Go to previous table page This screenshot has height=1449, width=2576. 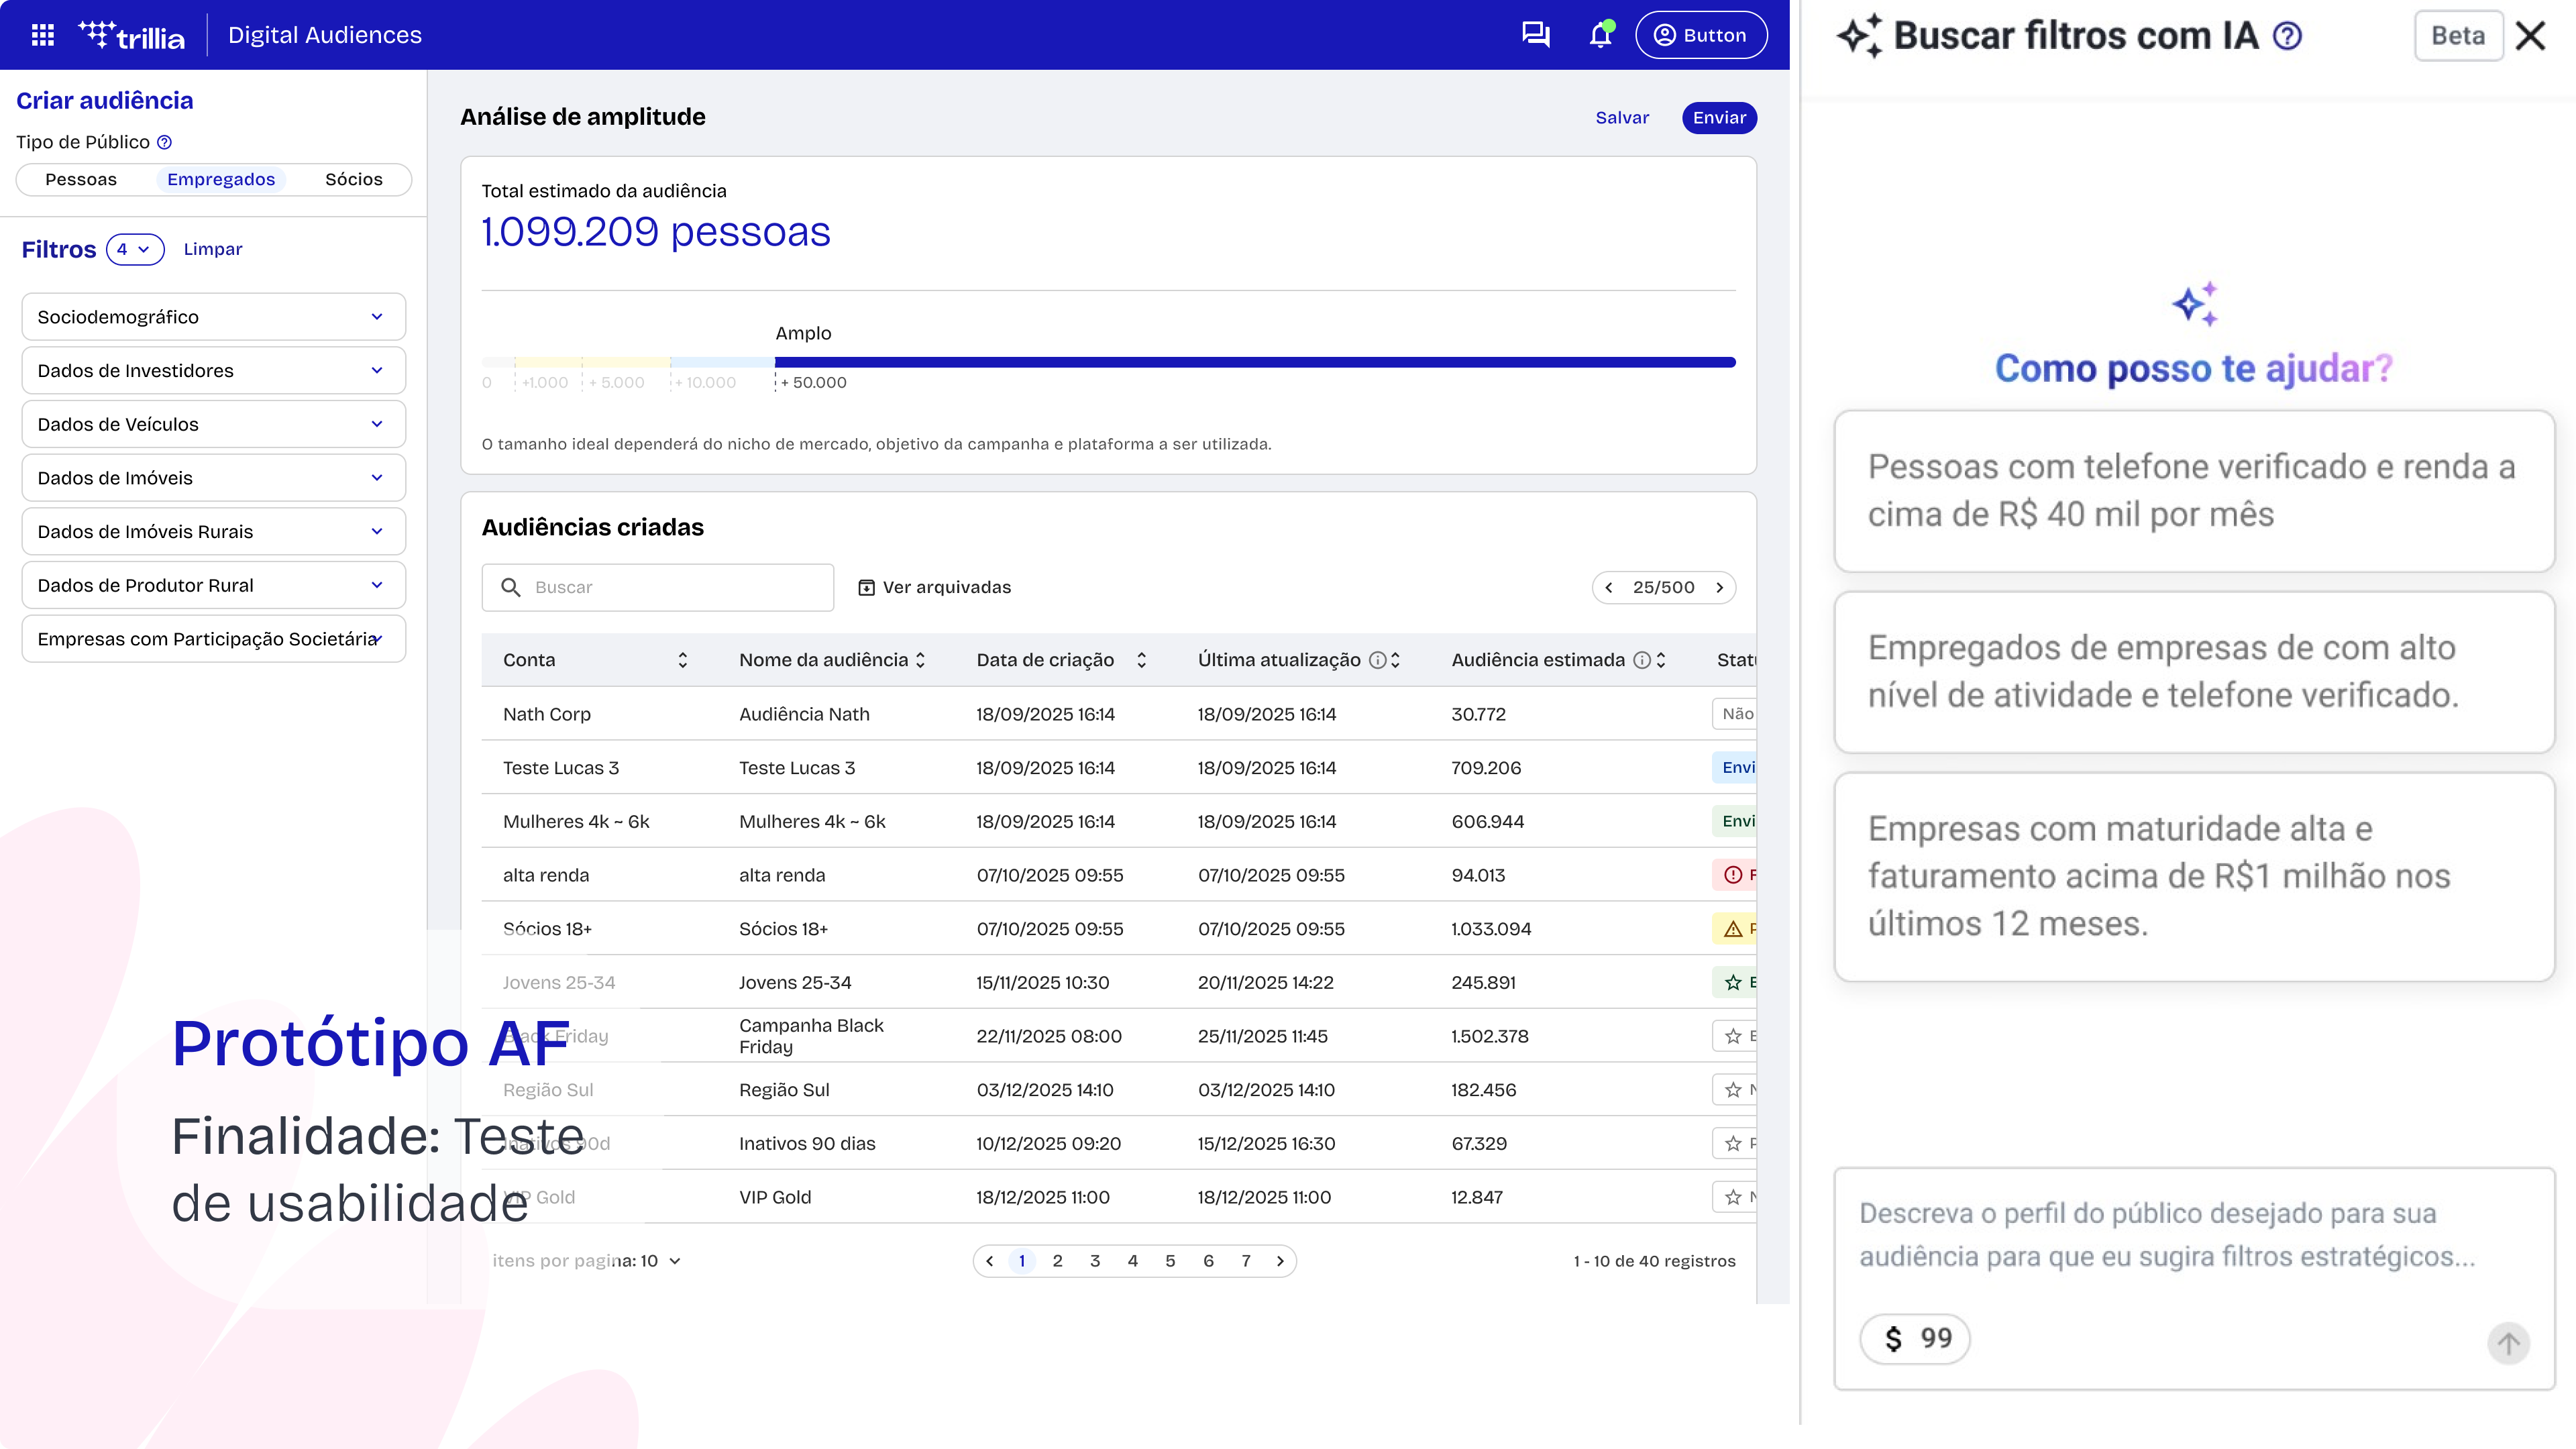tap(990, 1261)
